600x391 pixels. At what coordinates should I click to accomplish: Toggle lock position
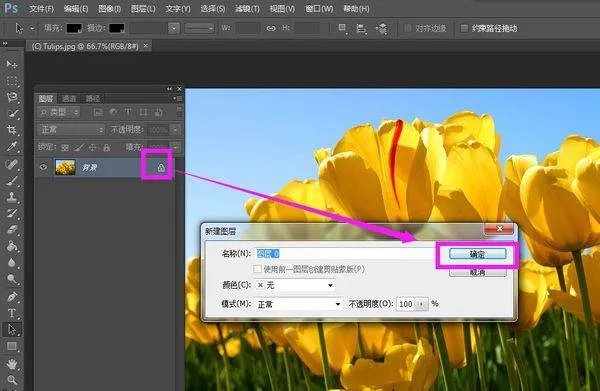tap(93, 147)
